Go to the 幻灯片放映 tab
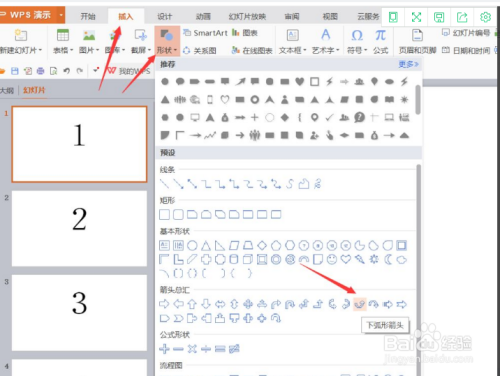500x376 pixels. coord(247,16)
